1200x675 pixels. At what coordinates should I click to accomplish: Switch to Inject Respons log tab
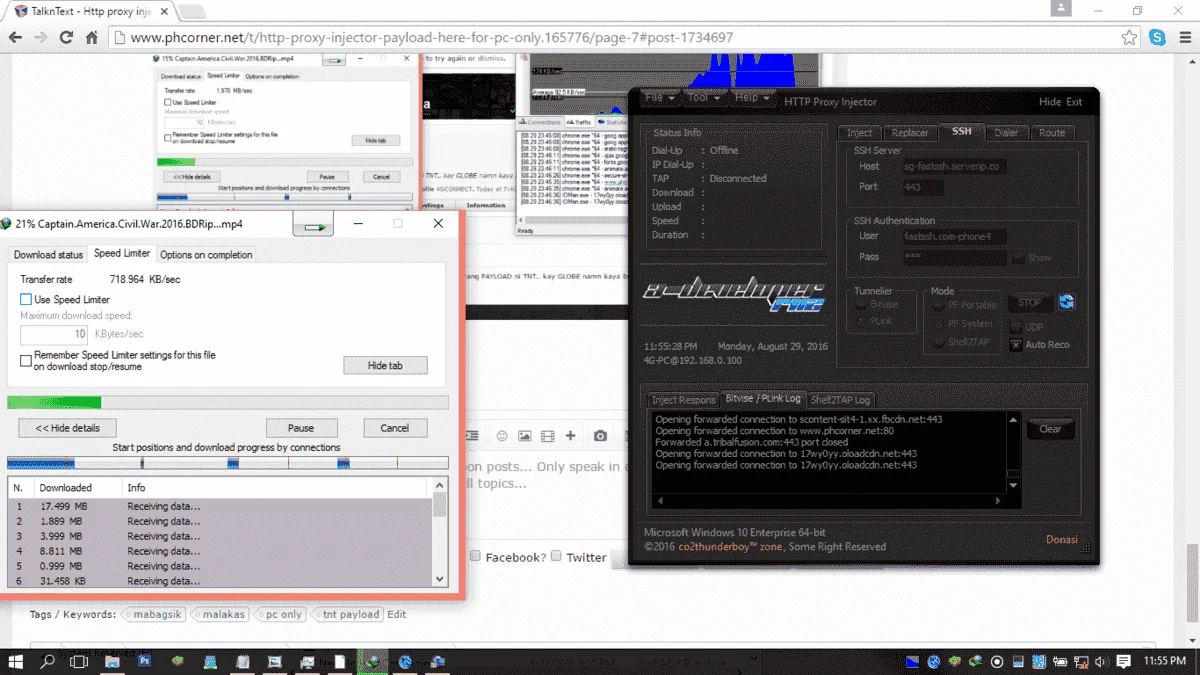click(x=683, y=399)
